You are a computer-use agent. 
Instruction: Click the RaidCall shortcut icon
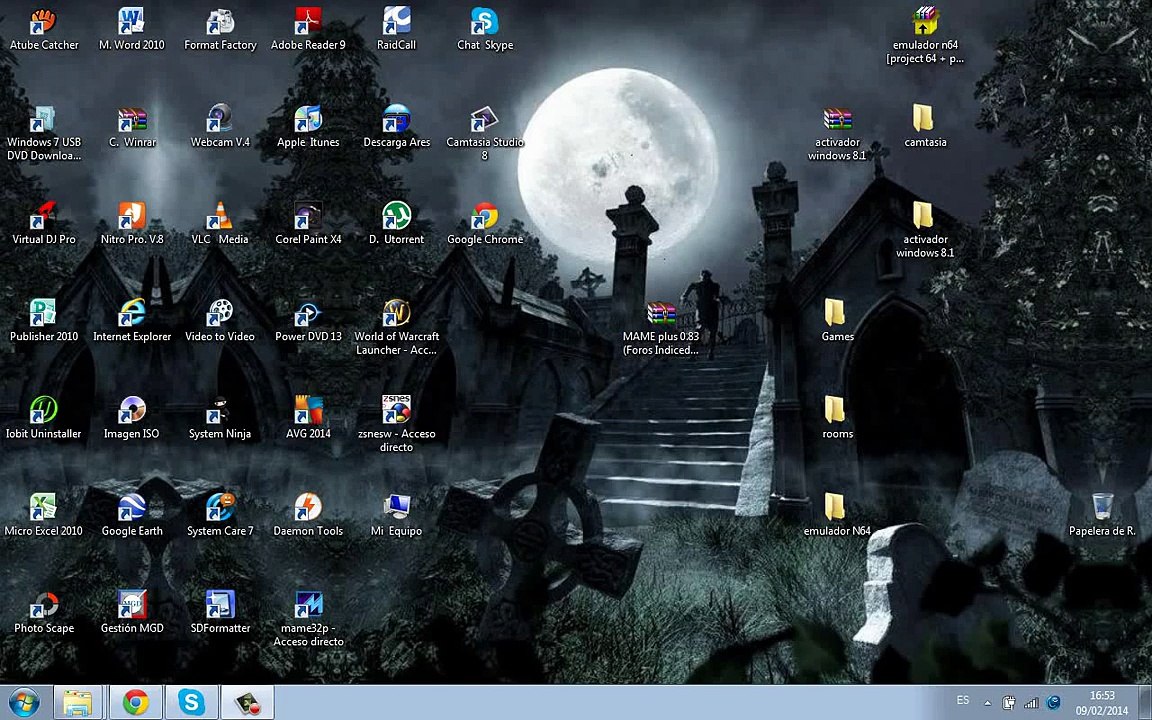pos(396,24)
